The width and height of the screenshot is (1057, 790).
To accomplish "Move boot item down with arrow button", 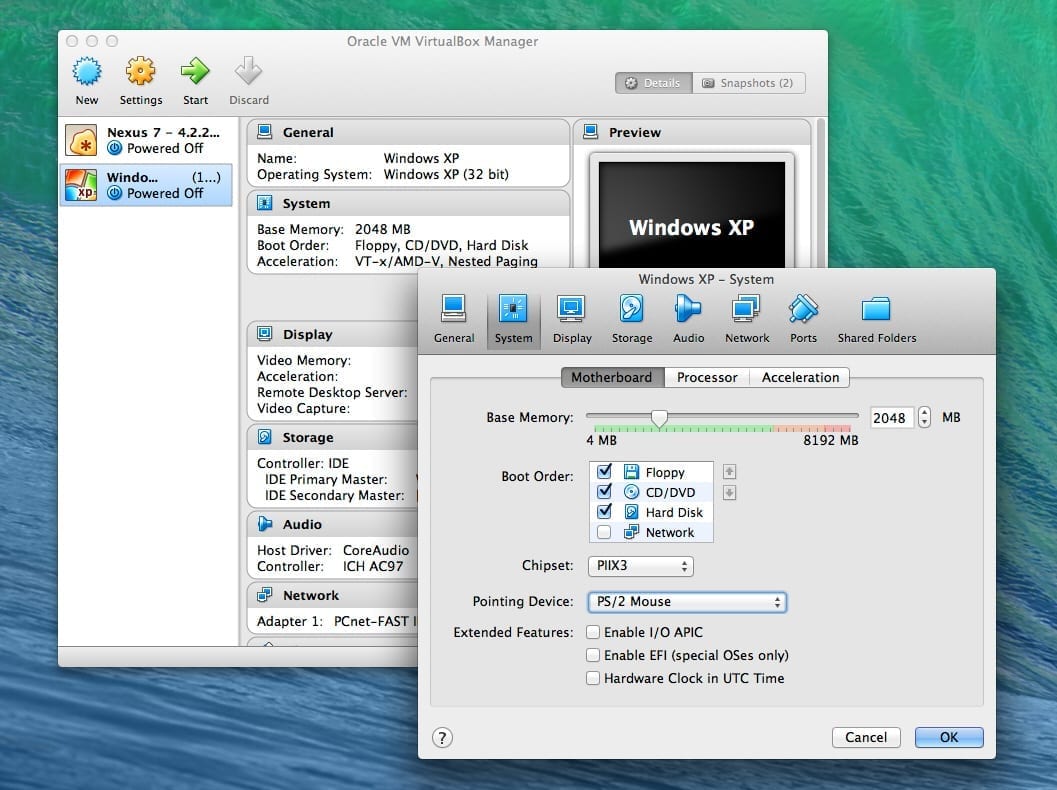I will pyautogui.click(x=729, y=493).
